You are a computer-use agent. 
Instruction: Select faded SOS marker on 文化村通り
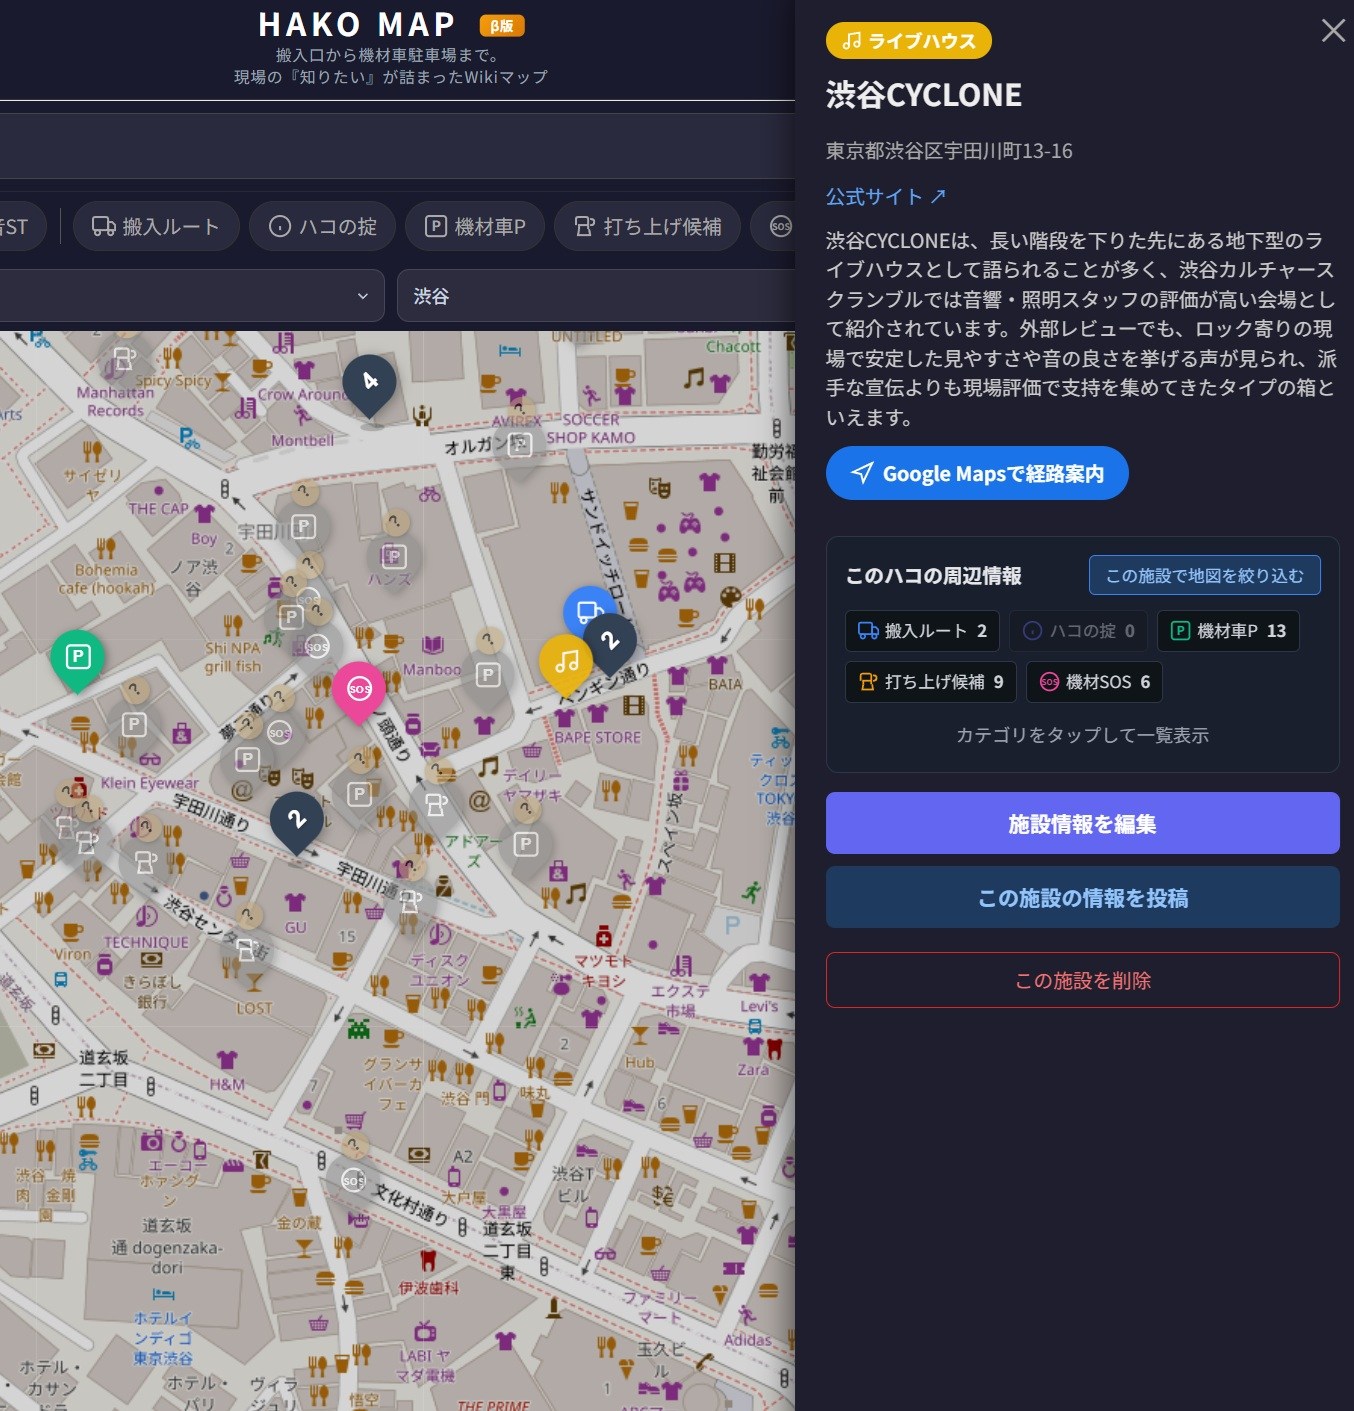353,1180
